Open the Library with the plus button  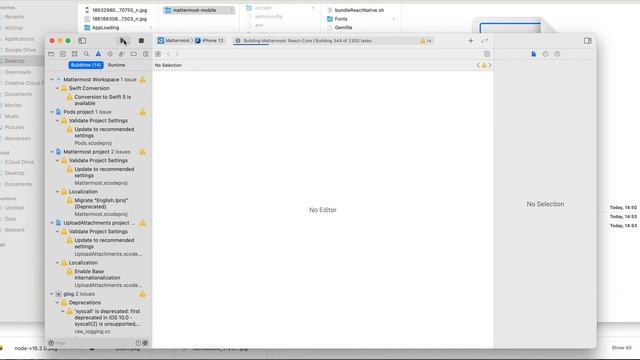tap(471, 41)
